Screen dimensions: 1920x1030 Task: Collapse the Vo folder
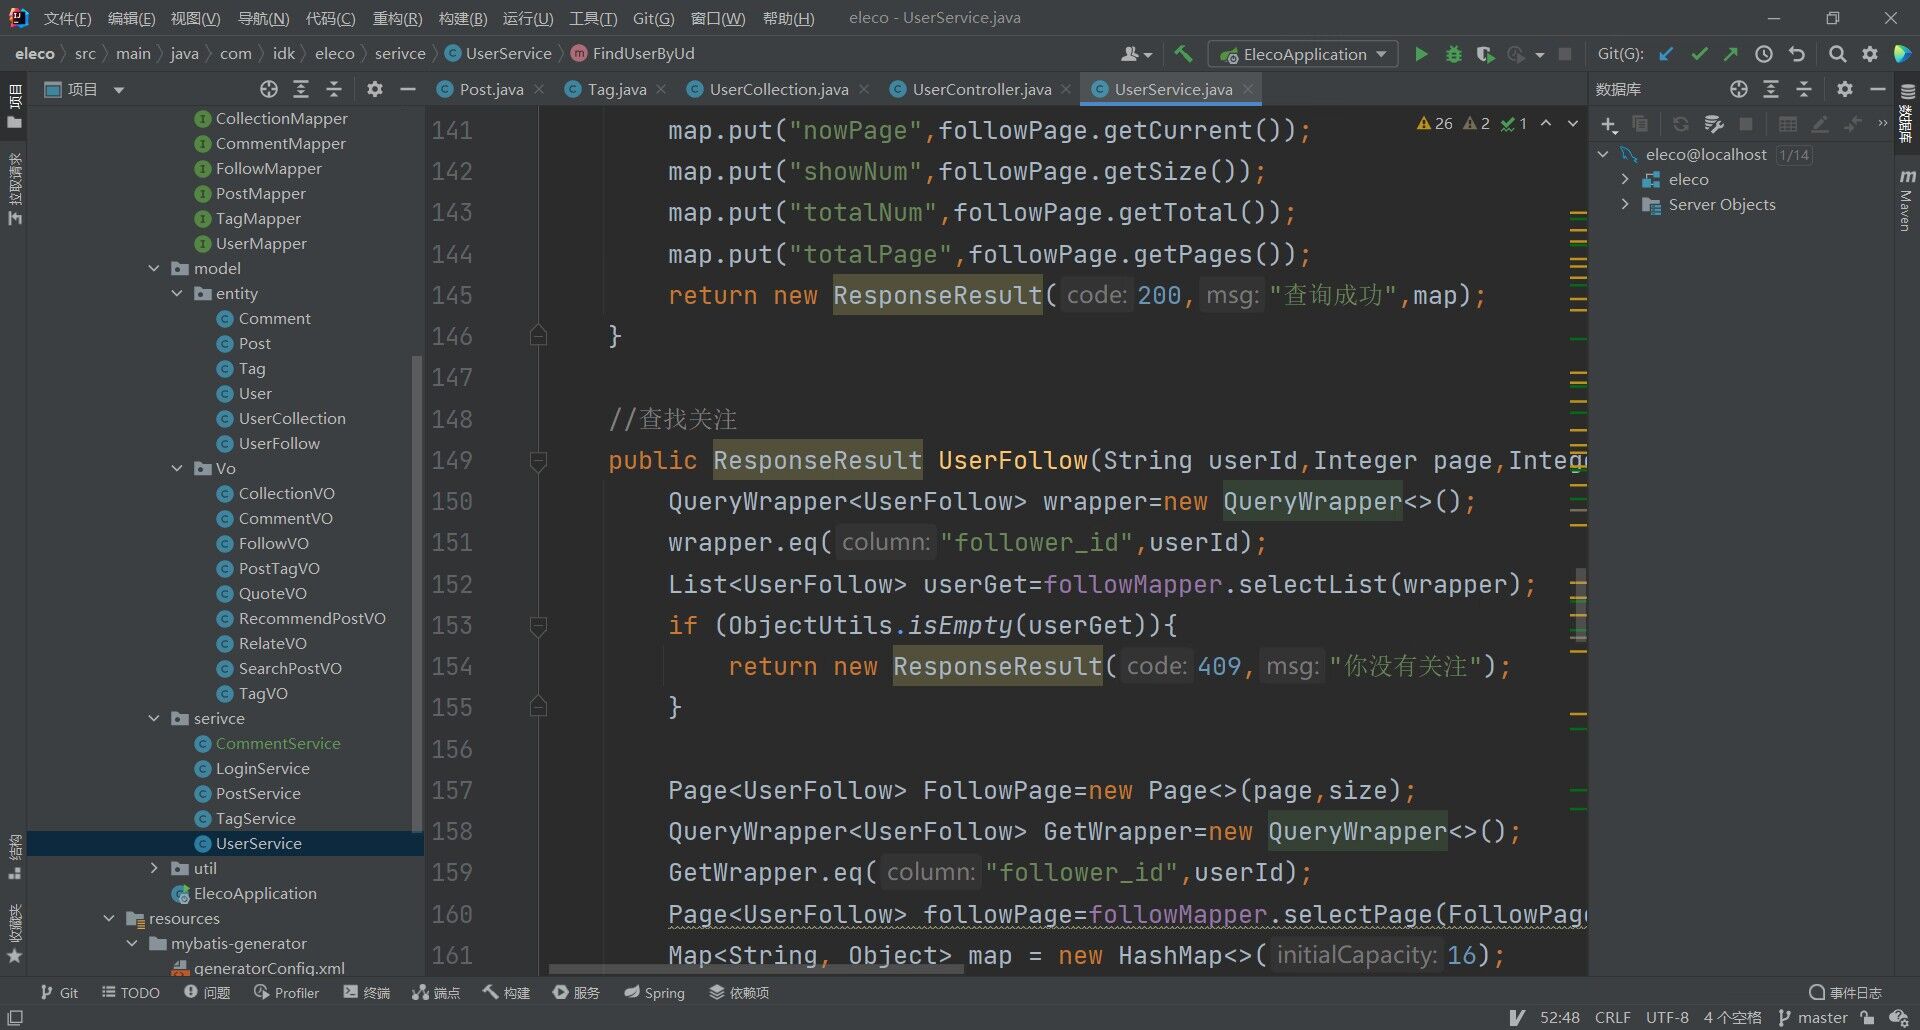177,468
